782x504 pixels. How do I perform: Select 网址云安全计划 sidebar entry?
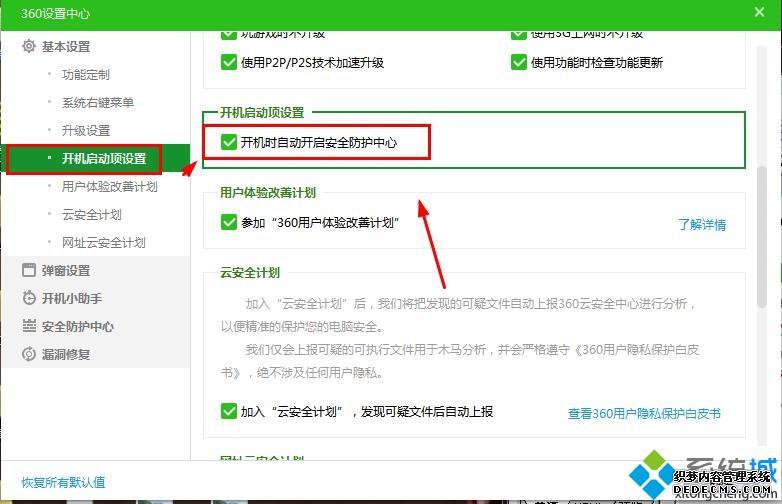point(103,242)
